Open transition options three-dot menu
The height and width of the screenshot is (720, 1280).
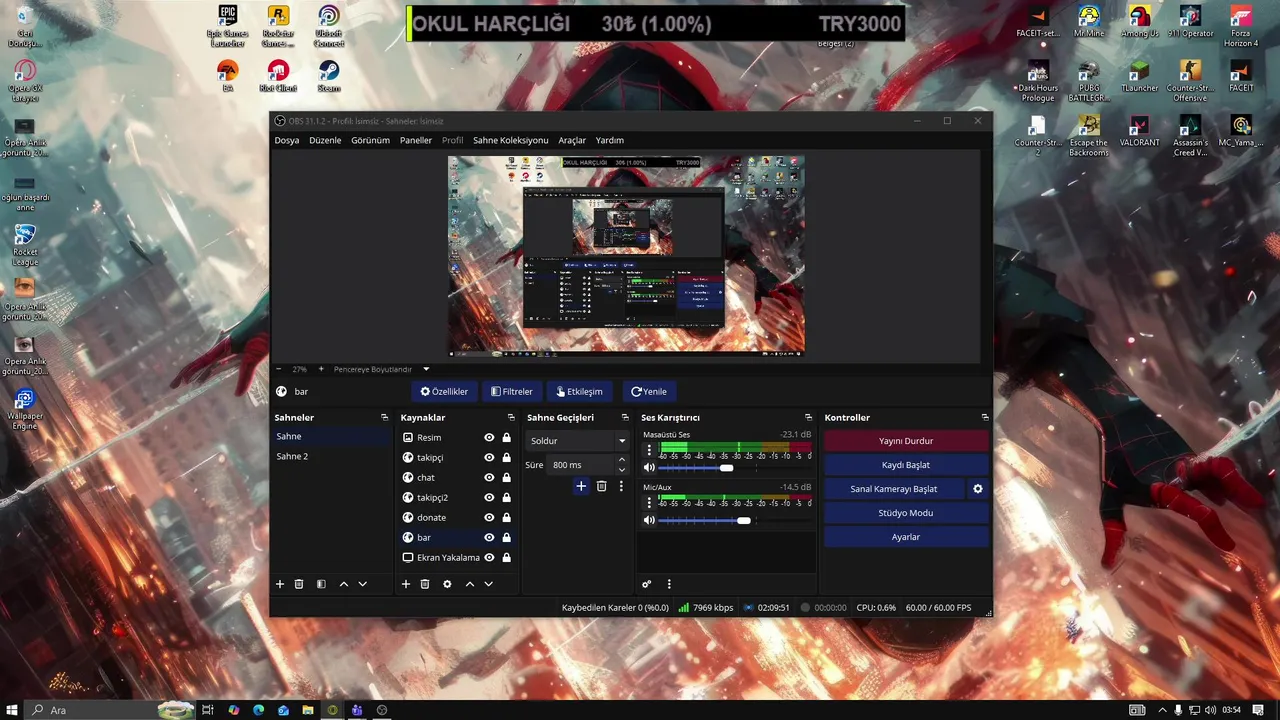[x=621, y=486]
